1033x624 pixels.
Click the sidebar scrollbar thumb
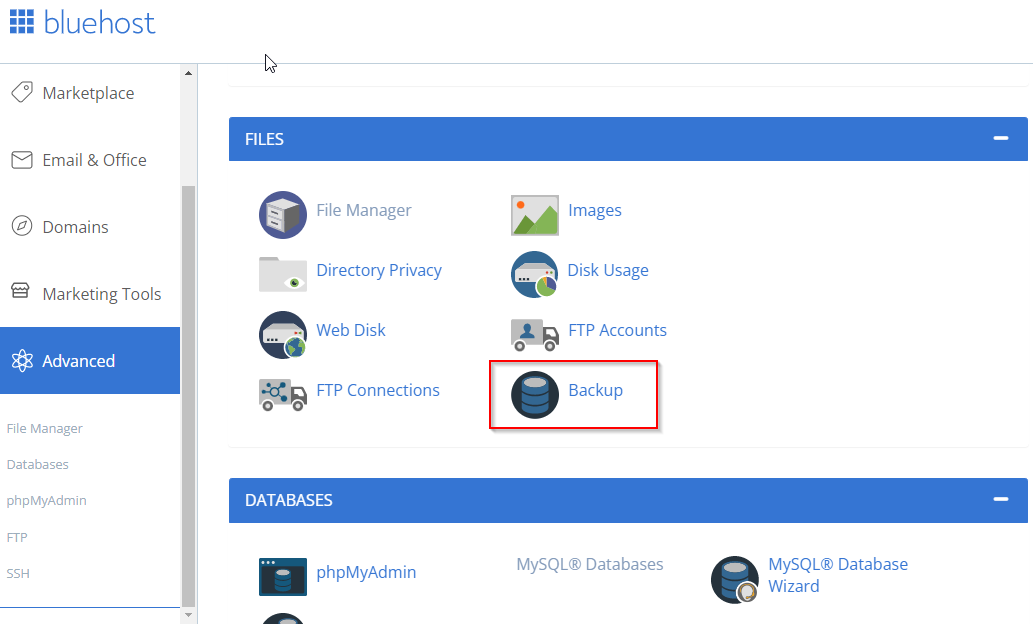coord(188,395)
